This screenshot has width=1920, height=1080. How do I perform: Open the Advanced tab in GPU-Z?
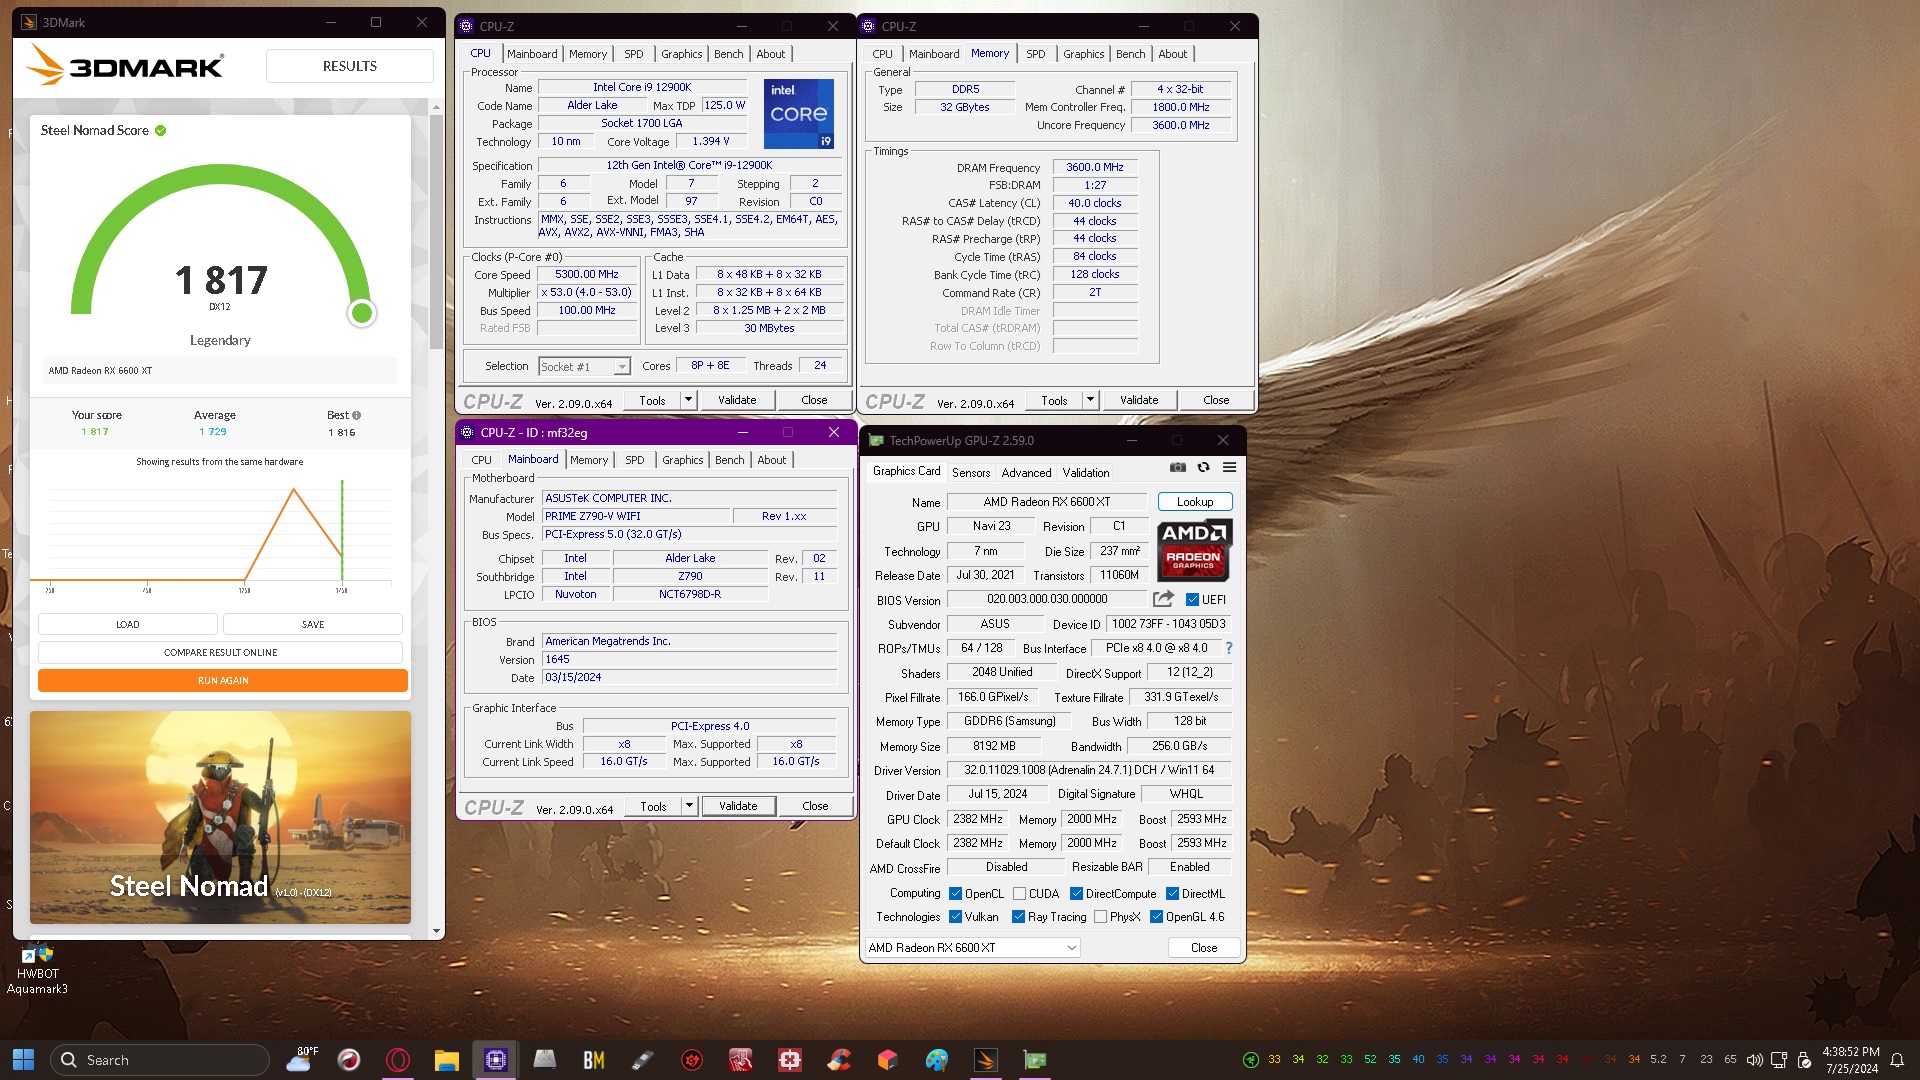(1026, 473)
